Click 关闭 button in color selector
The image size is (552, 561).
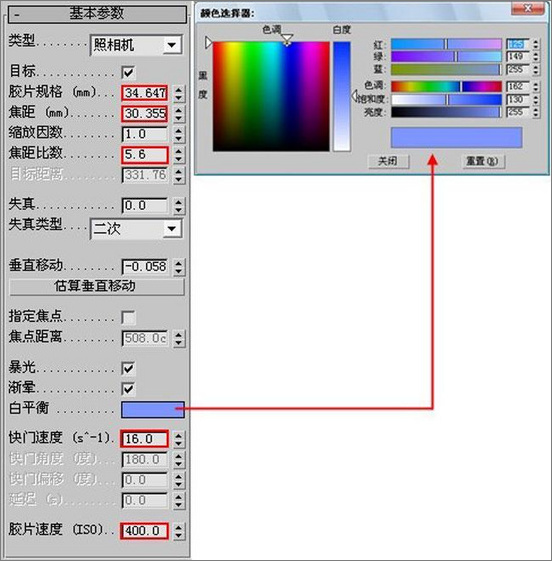(389, 161)
